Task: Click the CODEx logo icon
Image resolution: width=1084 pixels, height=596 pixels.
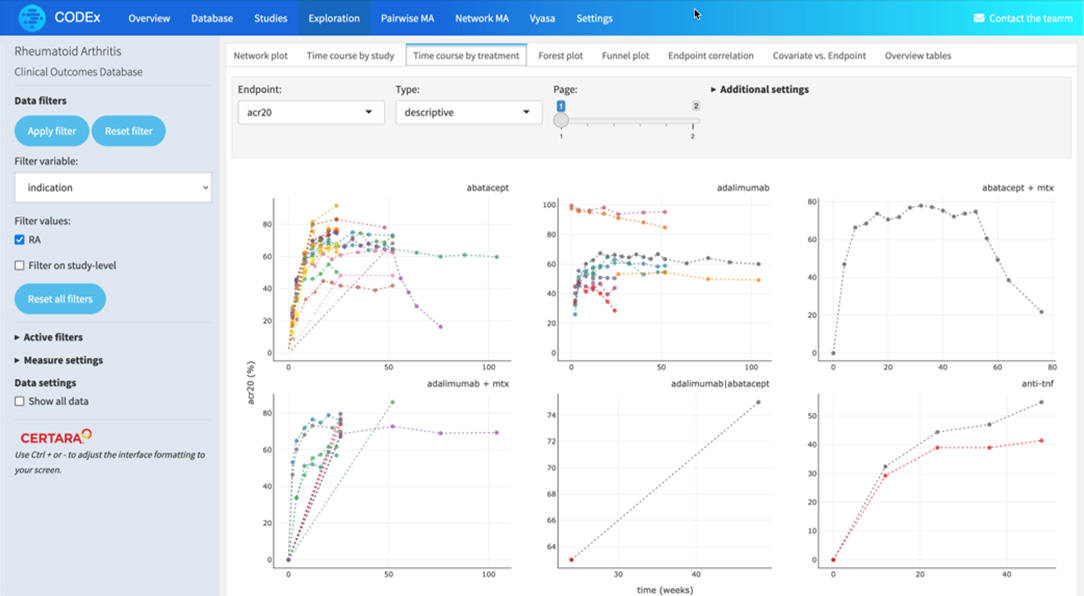Action: click(x=32, y=18)
